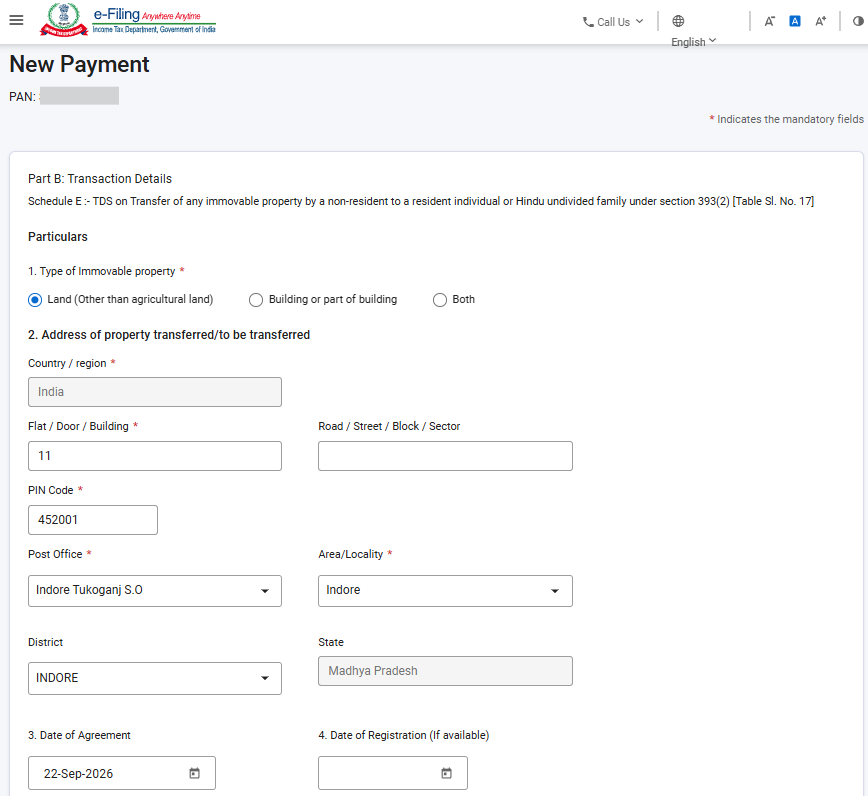
Task: Open the Date of Agreement calendar icon
Action: pyautogui.click(x=194, y=773)
